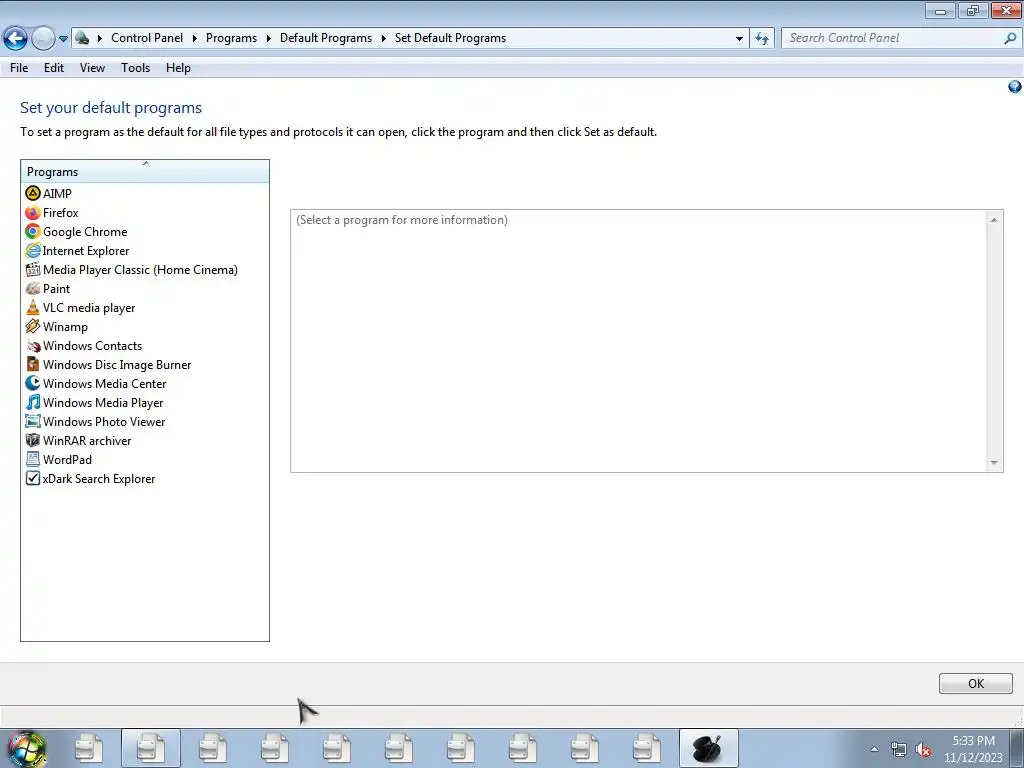Click the description pane scroll up arrow

[994, 220]
